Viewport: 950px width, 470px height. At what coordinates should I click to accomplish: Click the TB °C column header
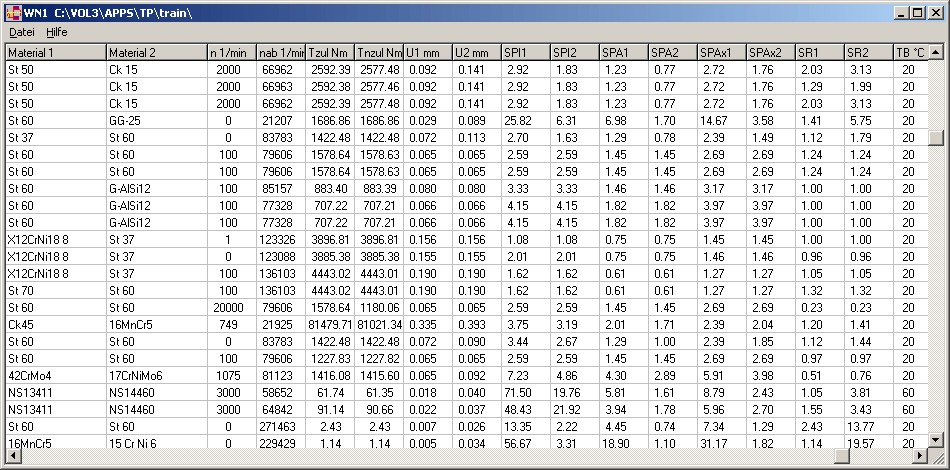click(909, 52)
